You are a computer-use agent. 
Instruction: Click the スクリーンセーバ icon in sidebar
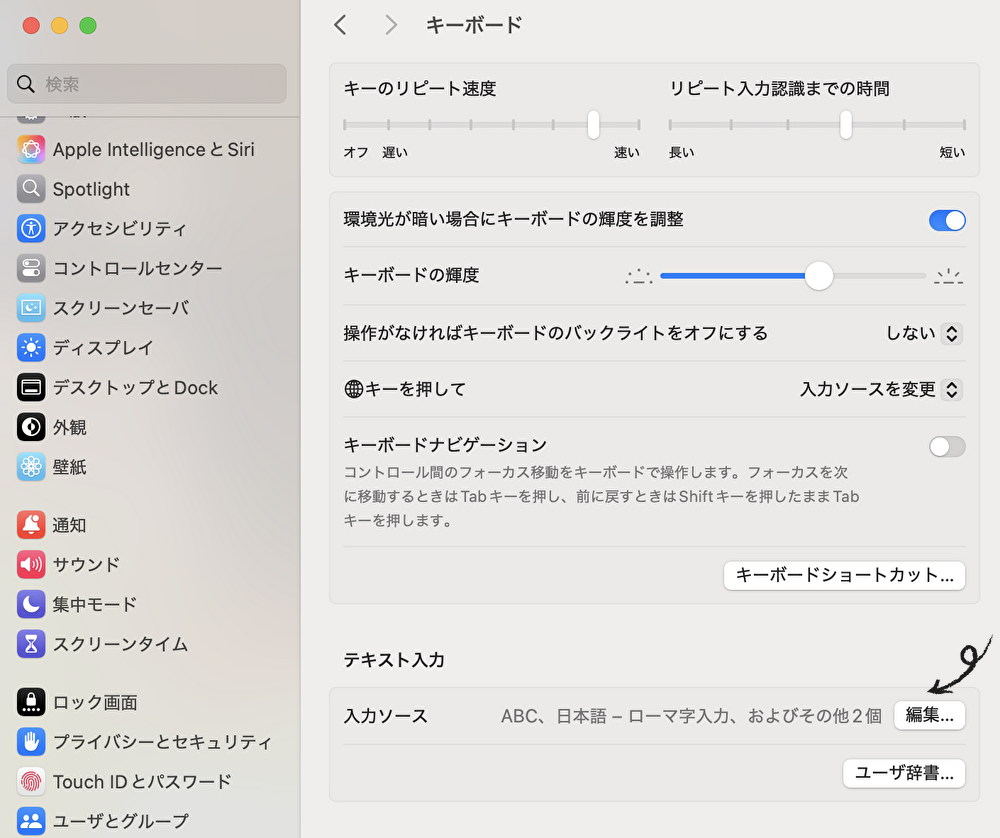click(31, 308)
